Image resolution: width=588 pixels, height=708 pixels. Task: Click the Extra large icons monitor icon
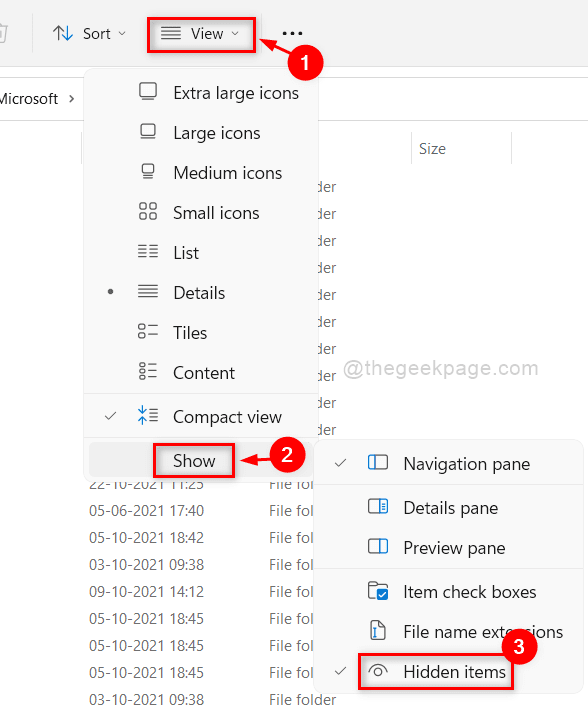(148, 92)
